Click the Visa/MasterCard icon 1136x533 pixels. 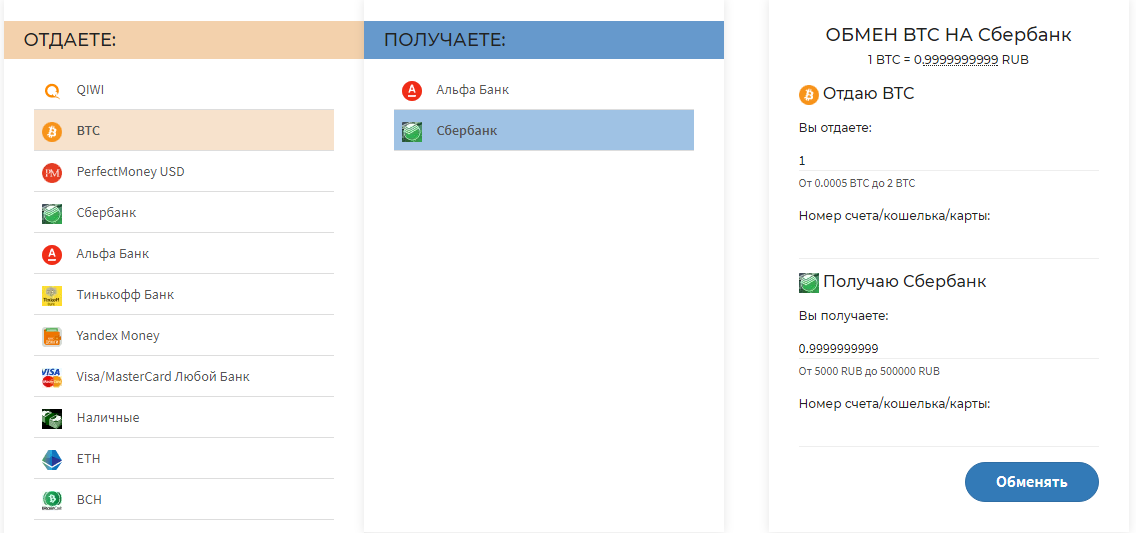point(52,377)
